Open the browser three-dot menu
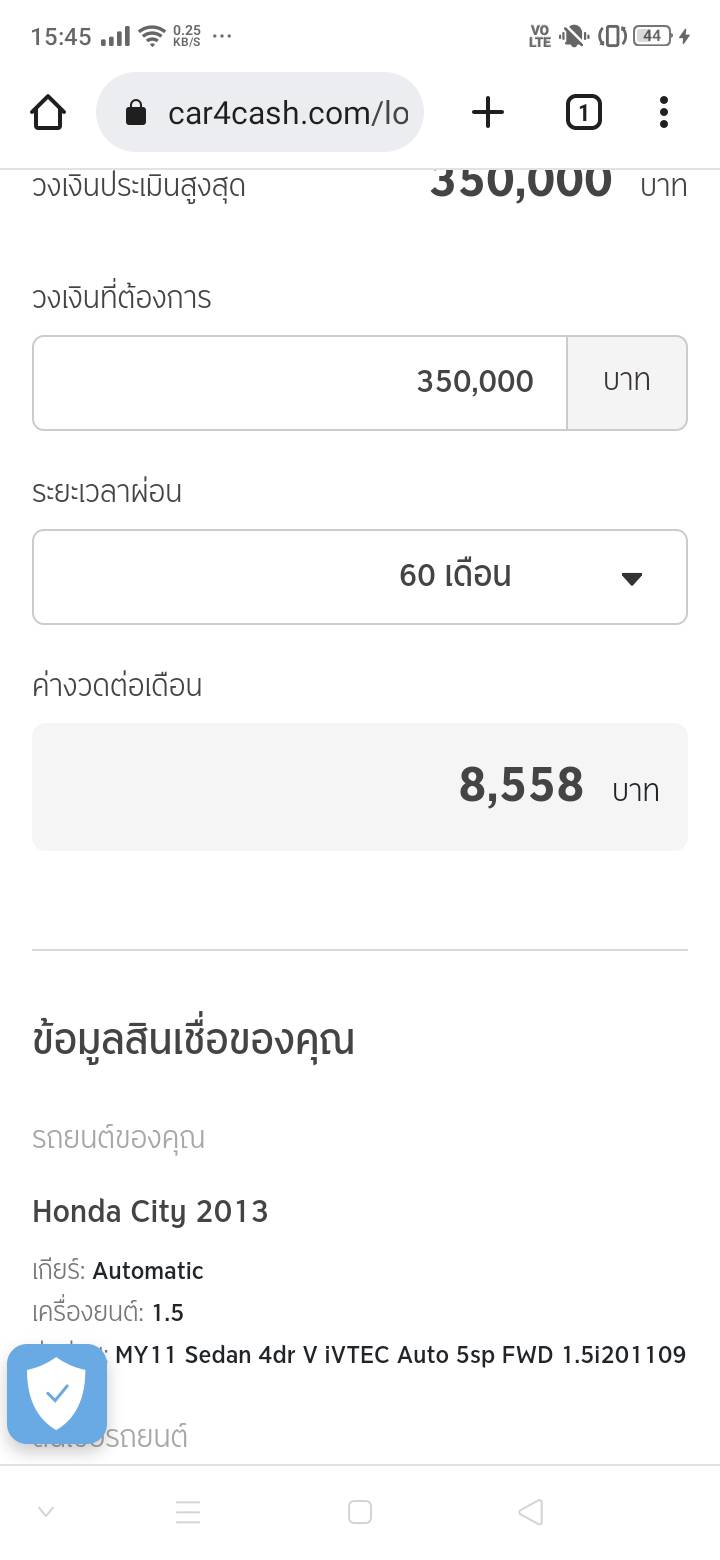 click(663, 113)
